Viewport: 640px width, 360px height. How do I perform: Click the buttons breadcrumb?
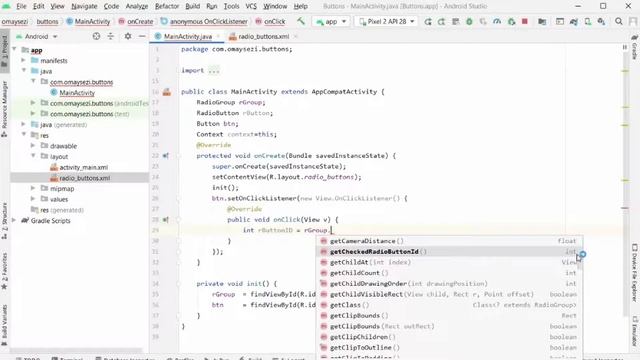(x=47, y=21)
